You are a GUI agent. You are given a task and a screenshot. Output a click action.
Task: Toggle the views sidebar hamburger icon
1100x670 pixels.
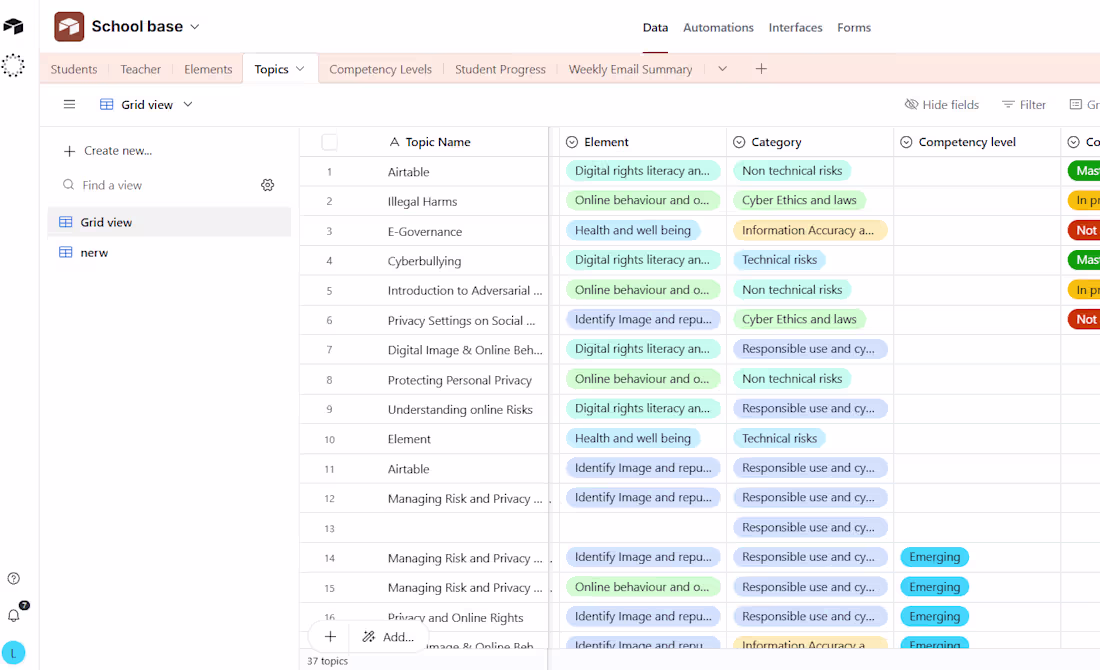point(69,104)
